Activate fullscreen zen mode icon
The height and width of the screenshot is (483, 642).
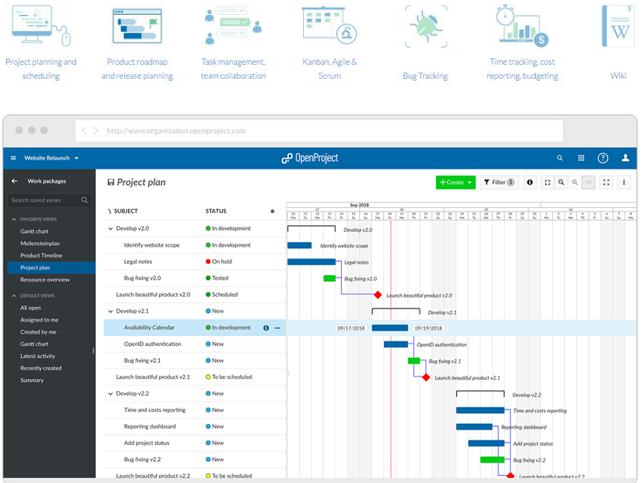(606, 182)
